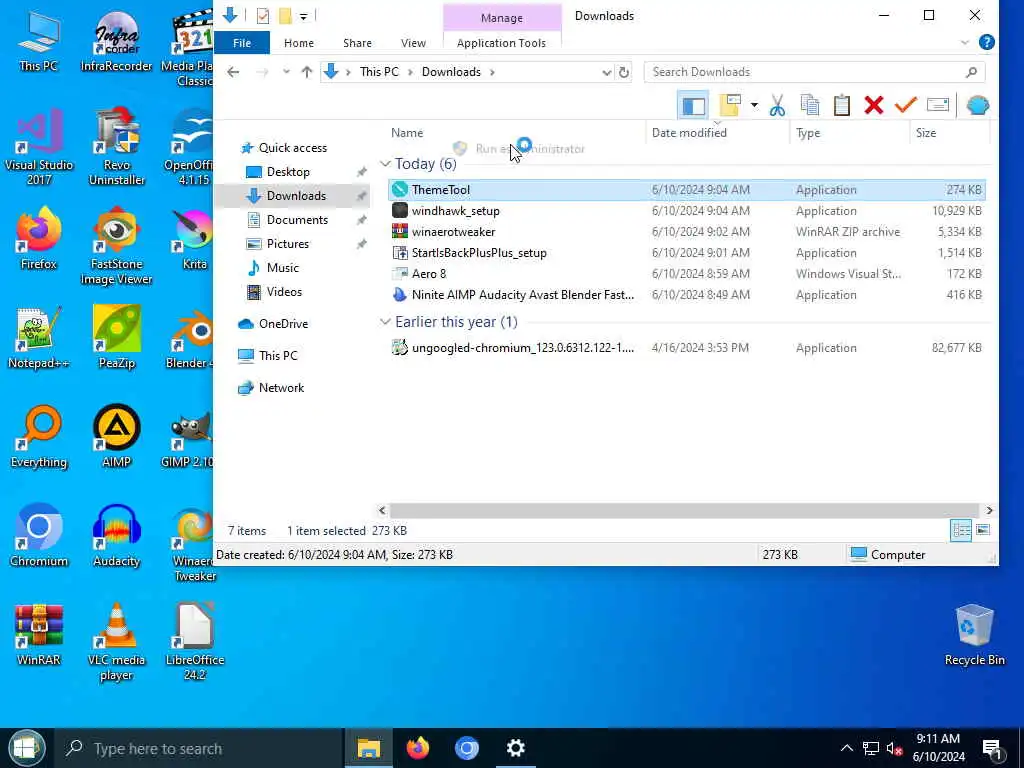Click This PC in the address bar breadcrumb
This screenshot has width=1024, height=768.
click(x=379, y=72)
